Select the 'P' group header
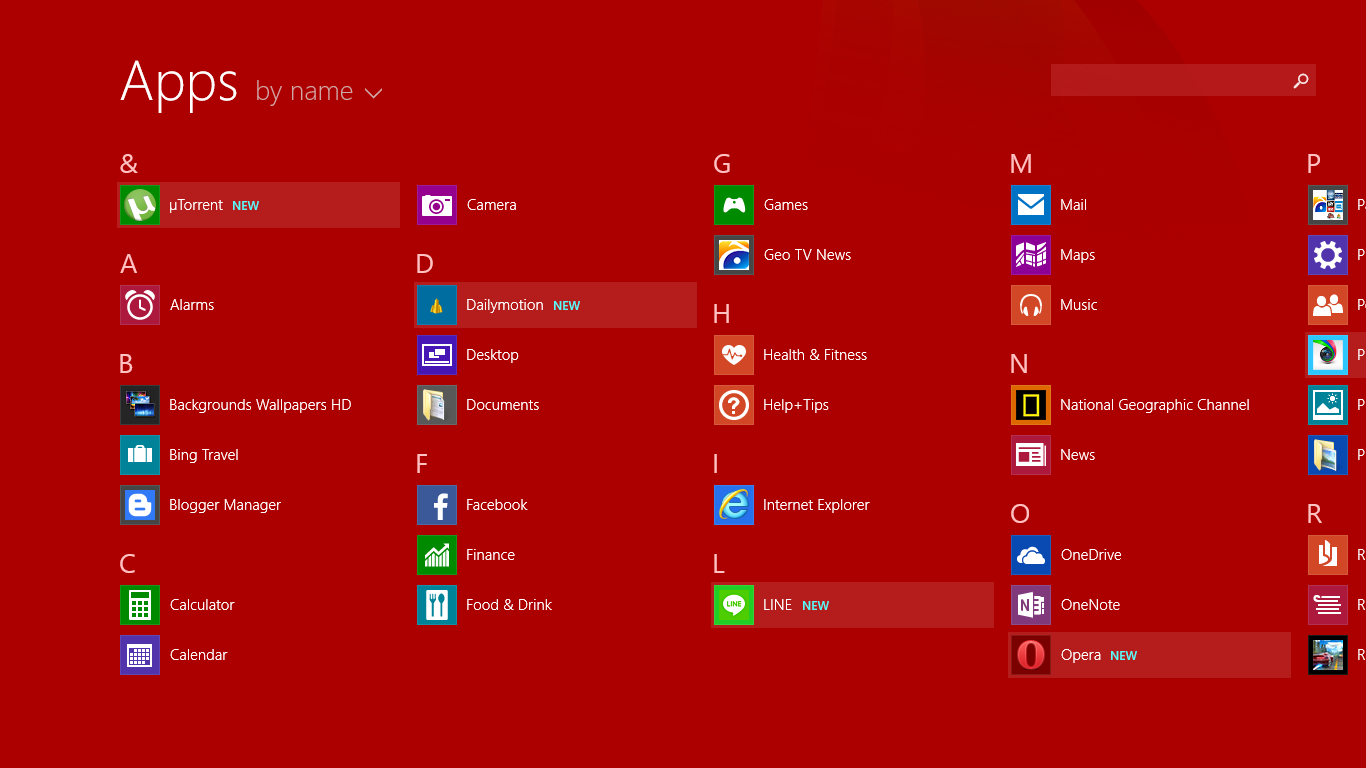Image resolution: width=1366 pixels, height=768 pixels. click(x=1314, y=164)
